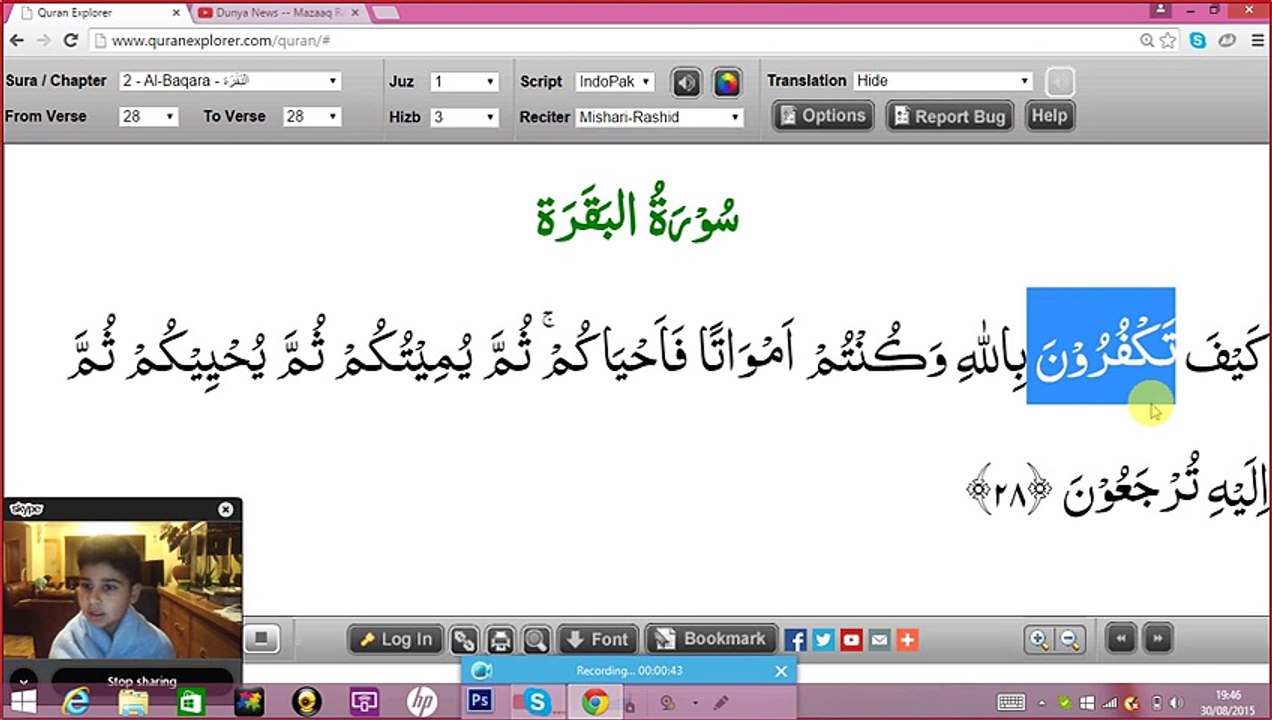Viewport: 1272px width, 720px height.
Task: Click the Report Bug button
Action: pyautogui.click(x=950, y=116)
